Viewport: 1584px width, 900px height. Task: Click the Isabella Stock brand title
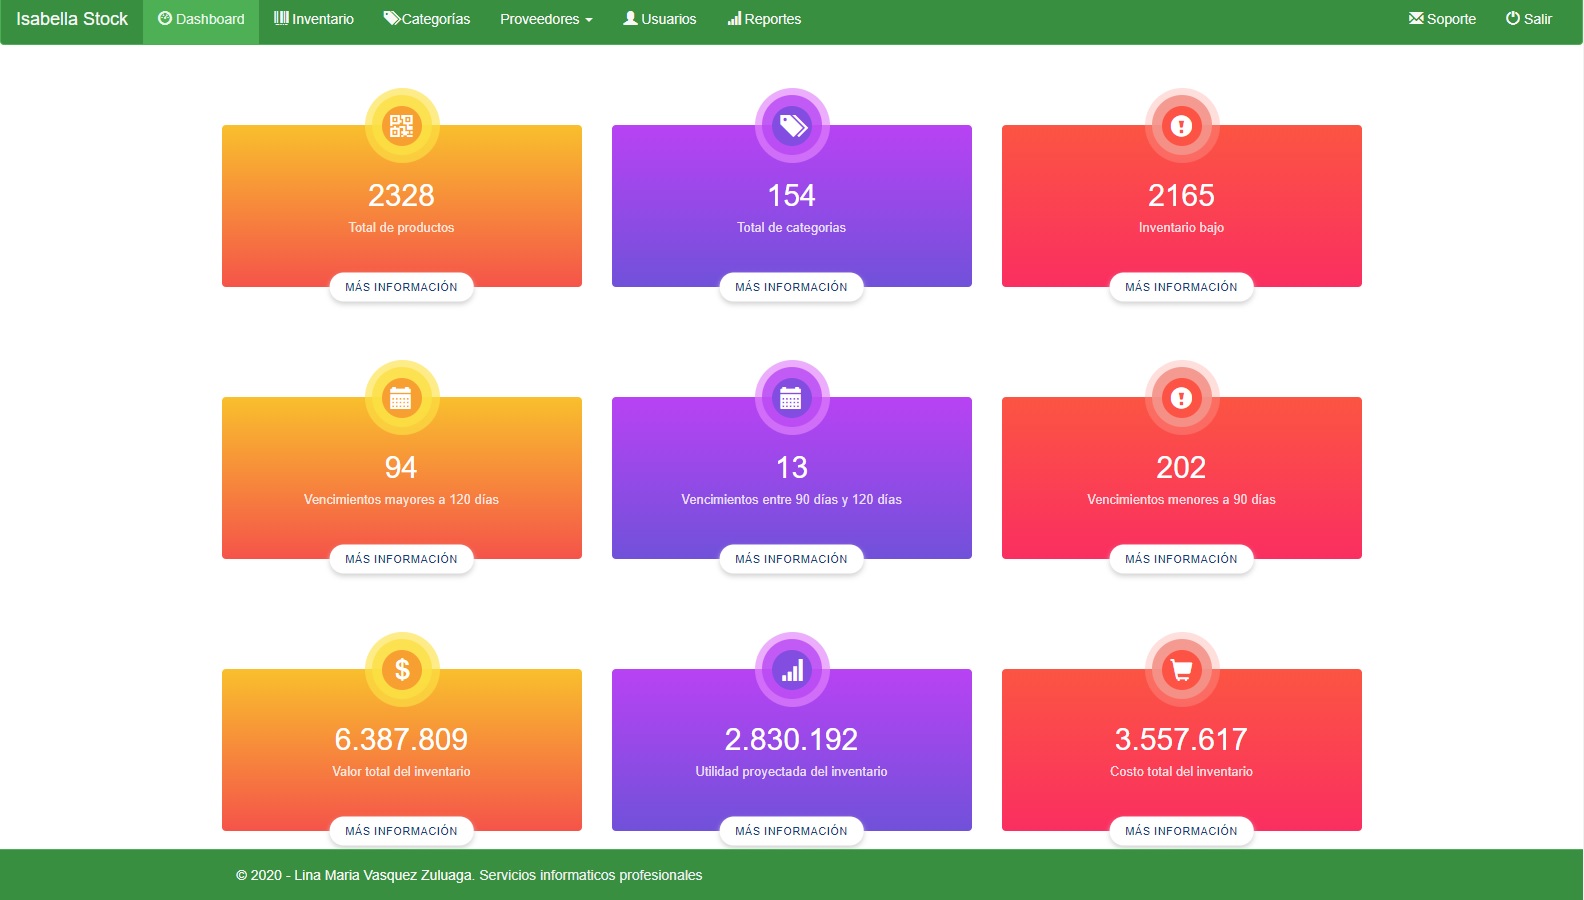[x=72, y=19]
